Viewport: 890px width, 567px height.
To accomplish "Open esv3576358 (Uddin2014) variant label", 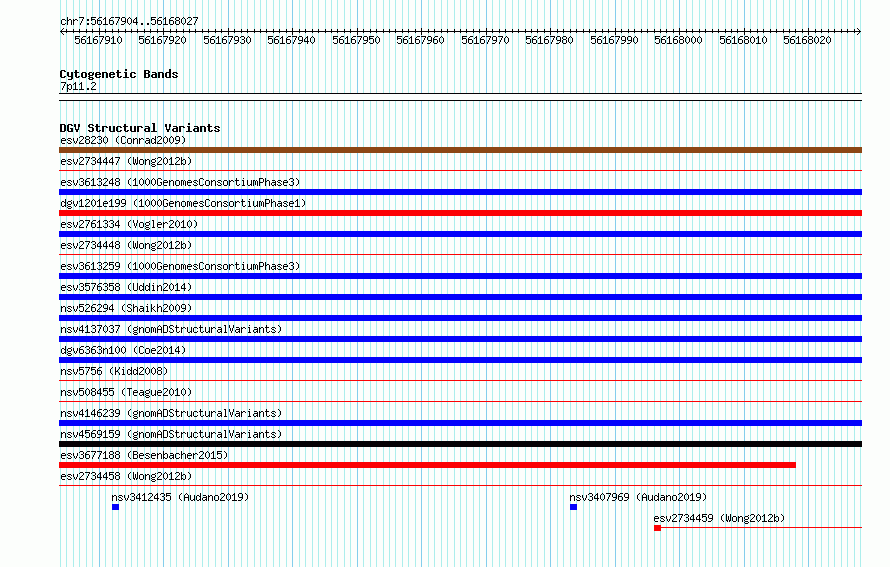I will [x=126, y=287].
